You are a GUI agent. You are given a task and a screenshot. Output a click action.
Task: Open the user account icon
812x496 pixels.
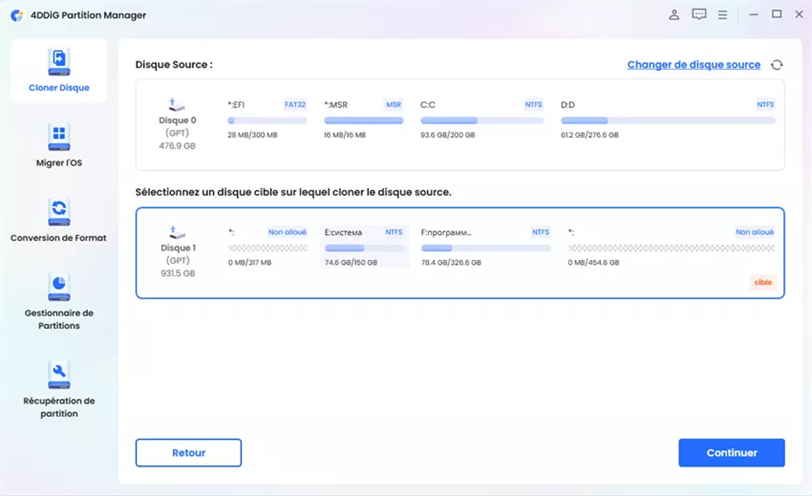(x=674, y=14)
